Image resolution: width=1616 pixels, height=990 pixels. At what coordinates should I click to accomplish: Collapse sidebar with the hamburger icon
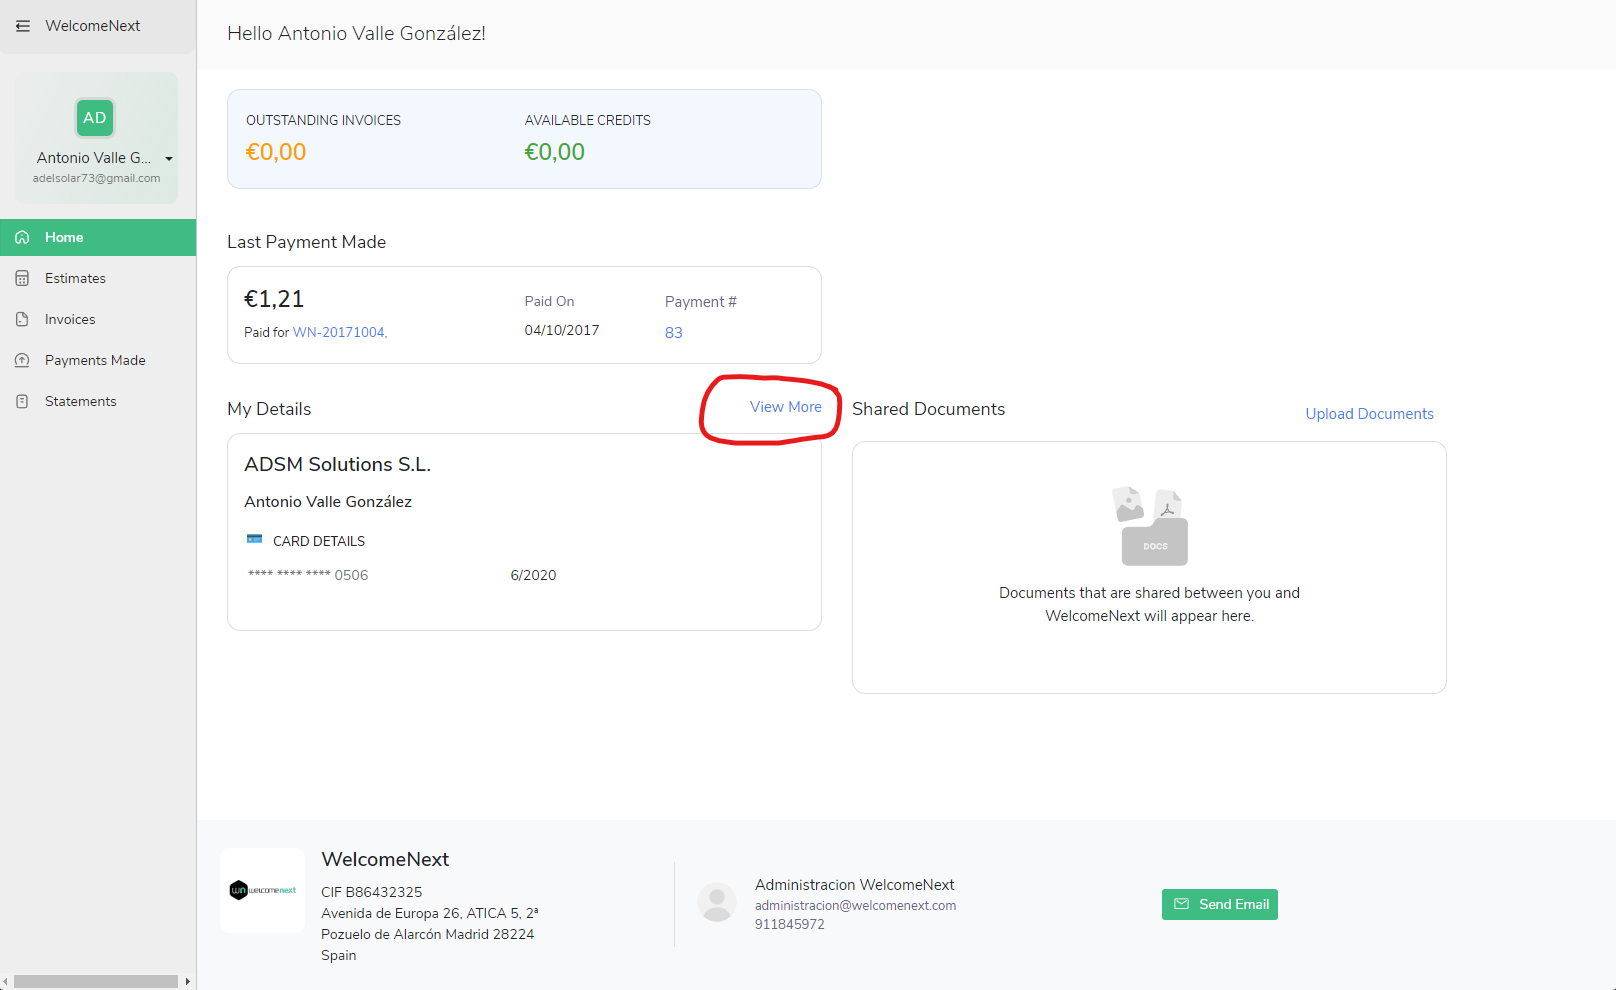[23, 26]
